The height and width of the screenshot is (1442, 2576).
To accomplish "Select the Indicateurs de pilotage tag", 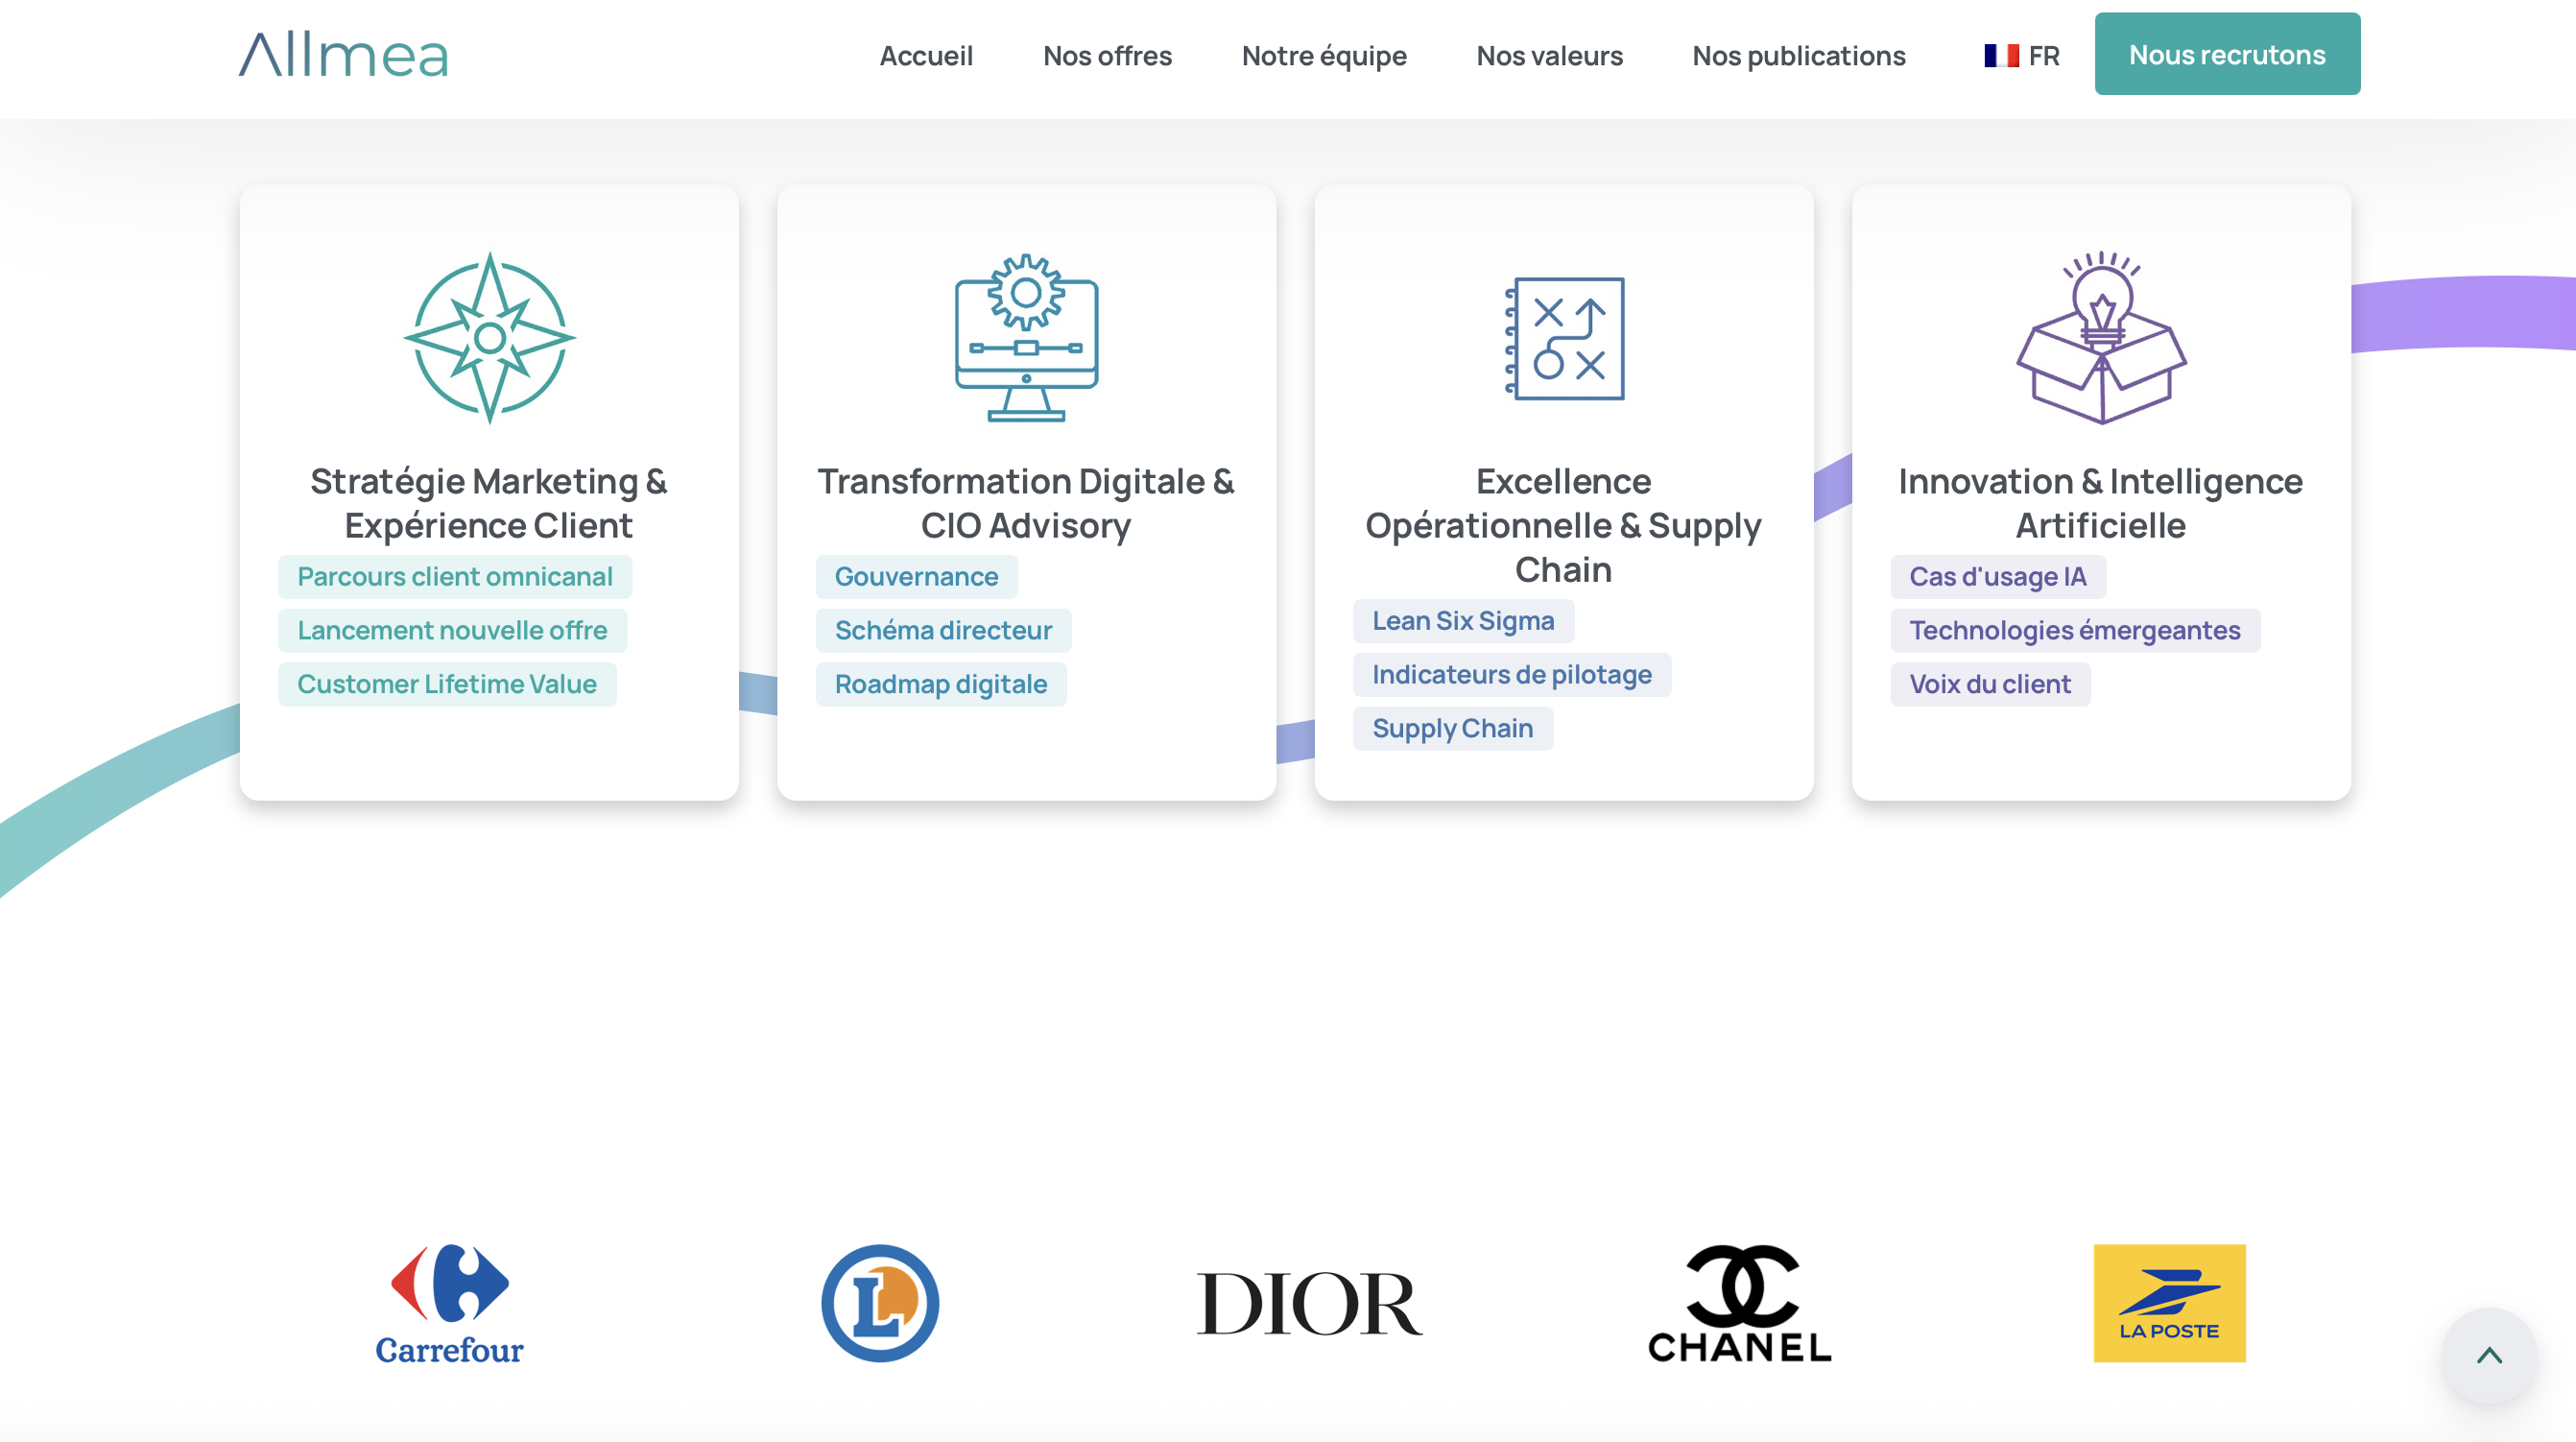I will coord(1512,675).
